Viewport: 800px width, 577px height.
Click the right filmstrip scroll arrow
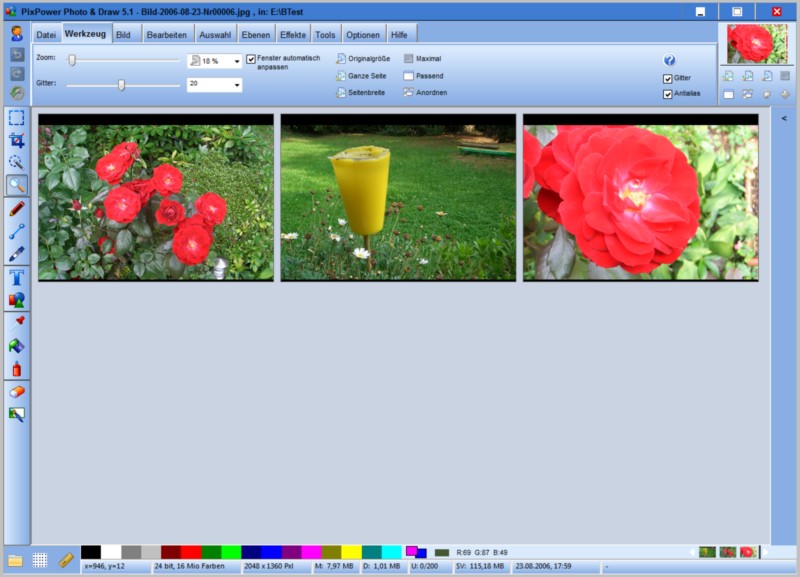point(765,552)
